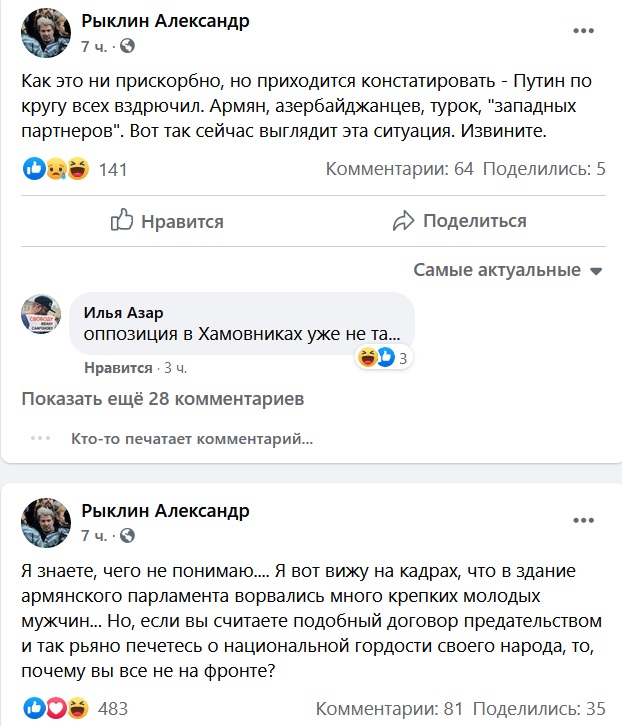Open the first post's three-dot options menu

coord(582,32)
